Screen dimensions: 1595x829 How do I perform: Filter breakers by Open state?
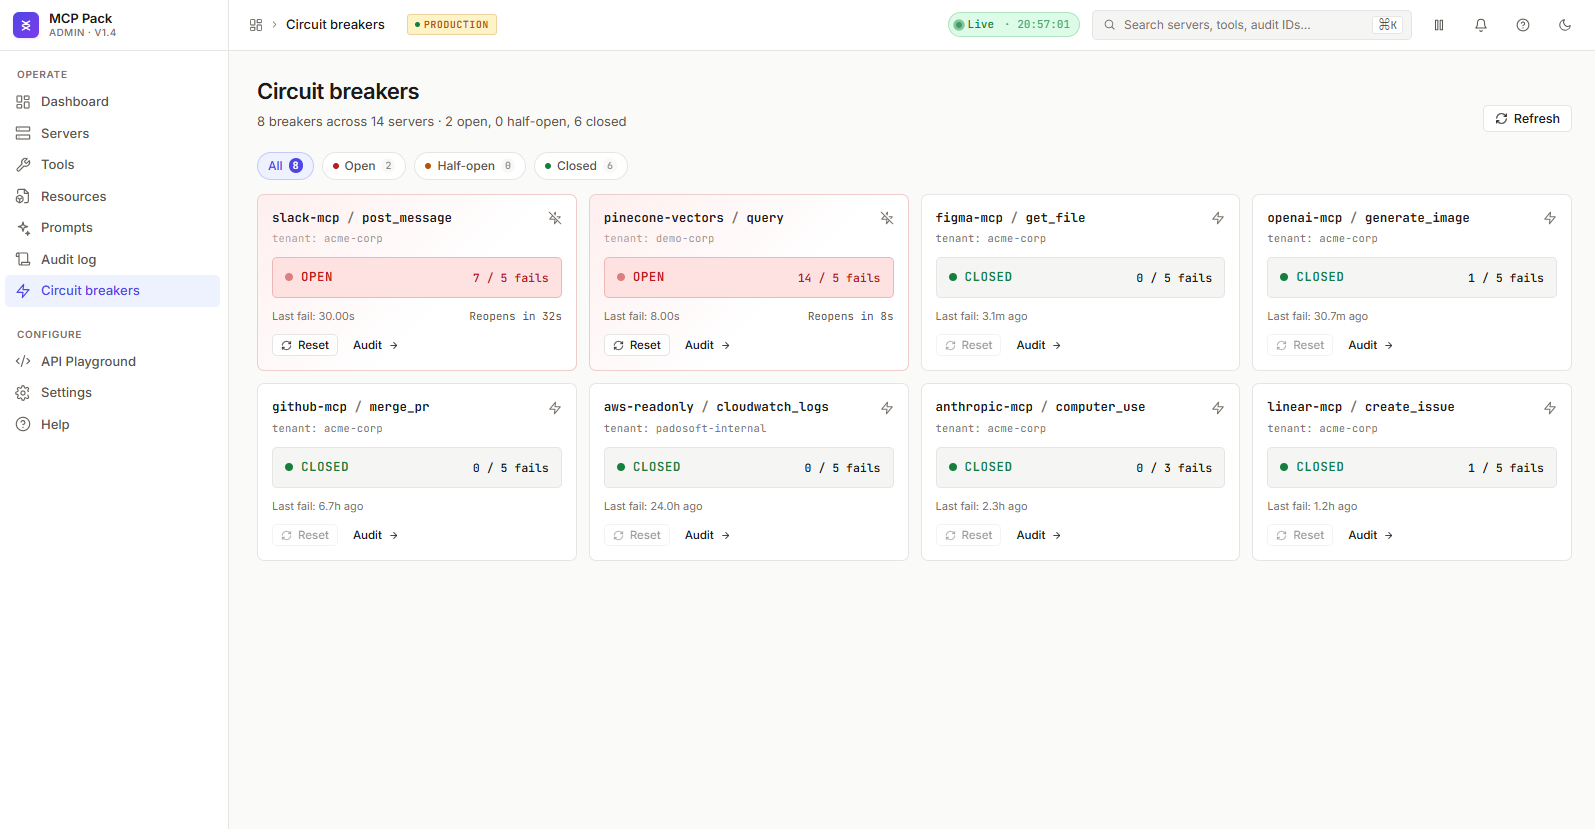pyautogui.click(x=363, y=166)
